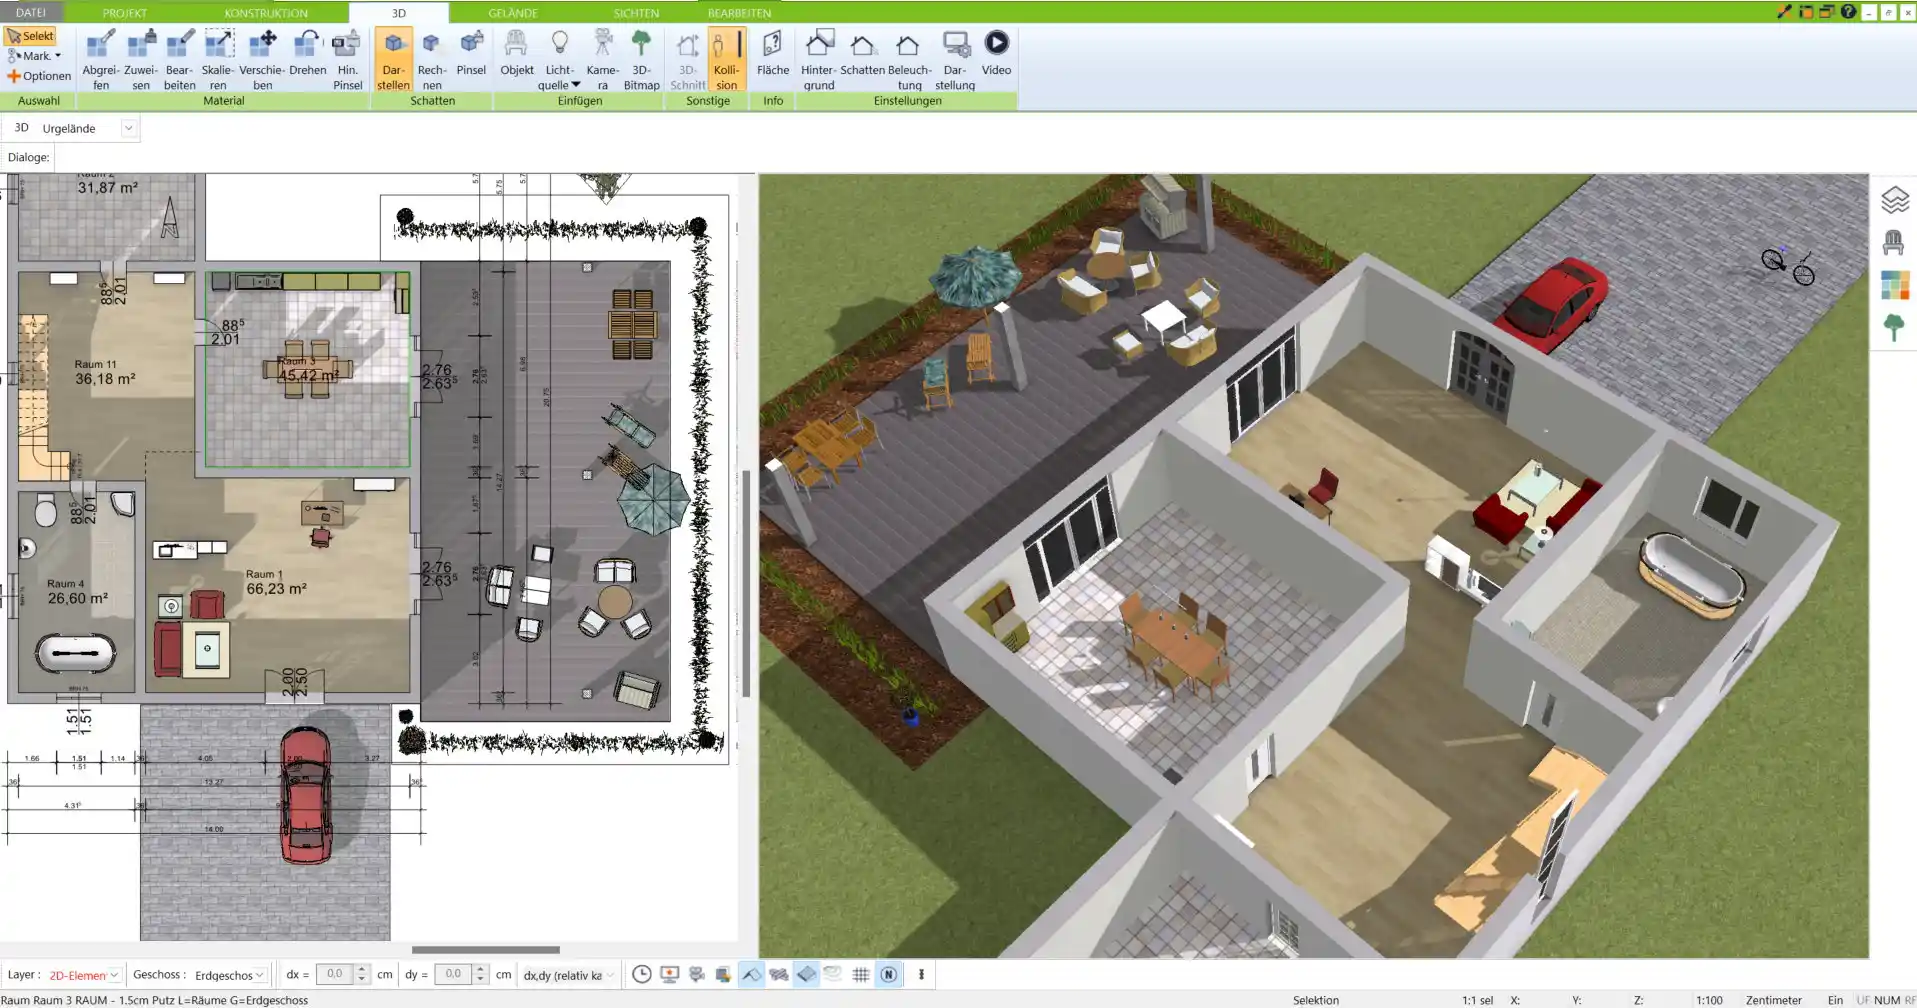This screenshot has width=1917, height=1008.
Task: Click the dx value input field
Action: (335, 974)
